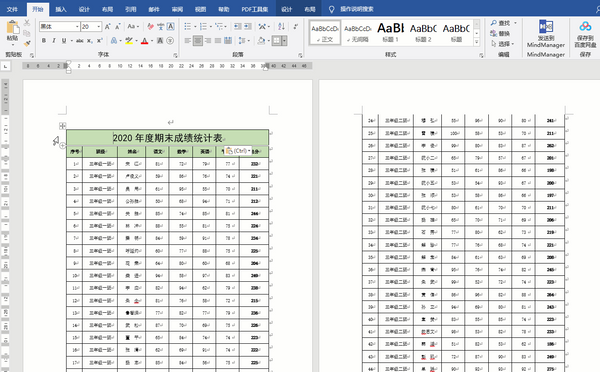Apply the 标题 1 style

[x=391, y=33]
